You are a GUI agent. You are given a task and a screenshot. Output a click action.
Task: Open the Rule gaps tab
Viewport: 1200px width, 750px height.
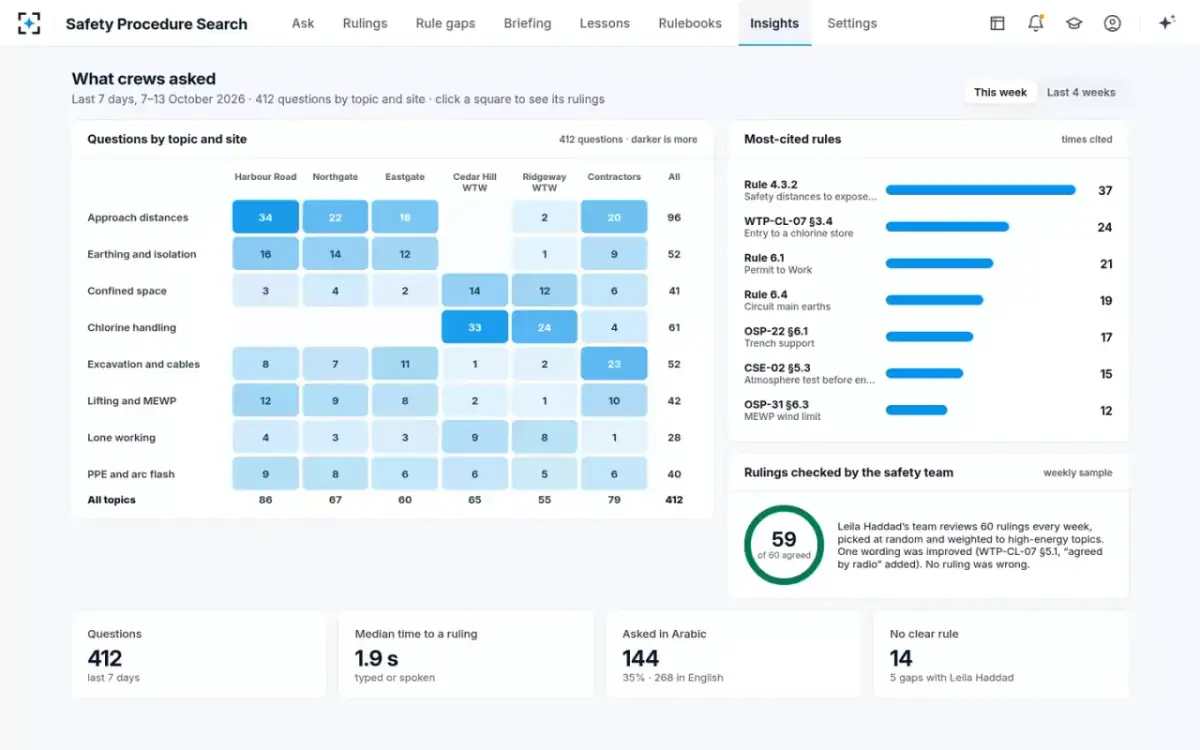(x=445, y=23)
